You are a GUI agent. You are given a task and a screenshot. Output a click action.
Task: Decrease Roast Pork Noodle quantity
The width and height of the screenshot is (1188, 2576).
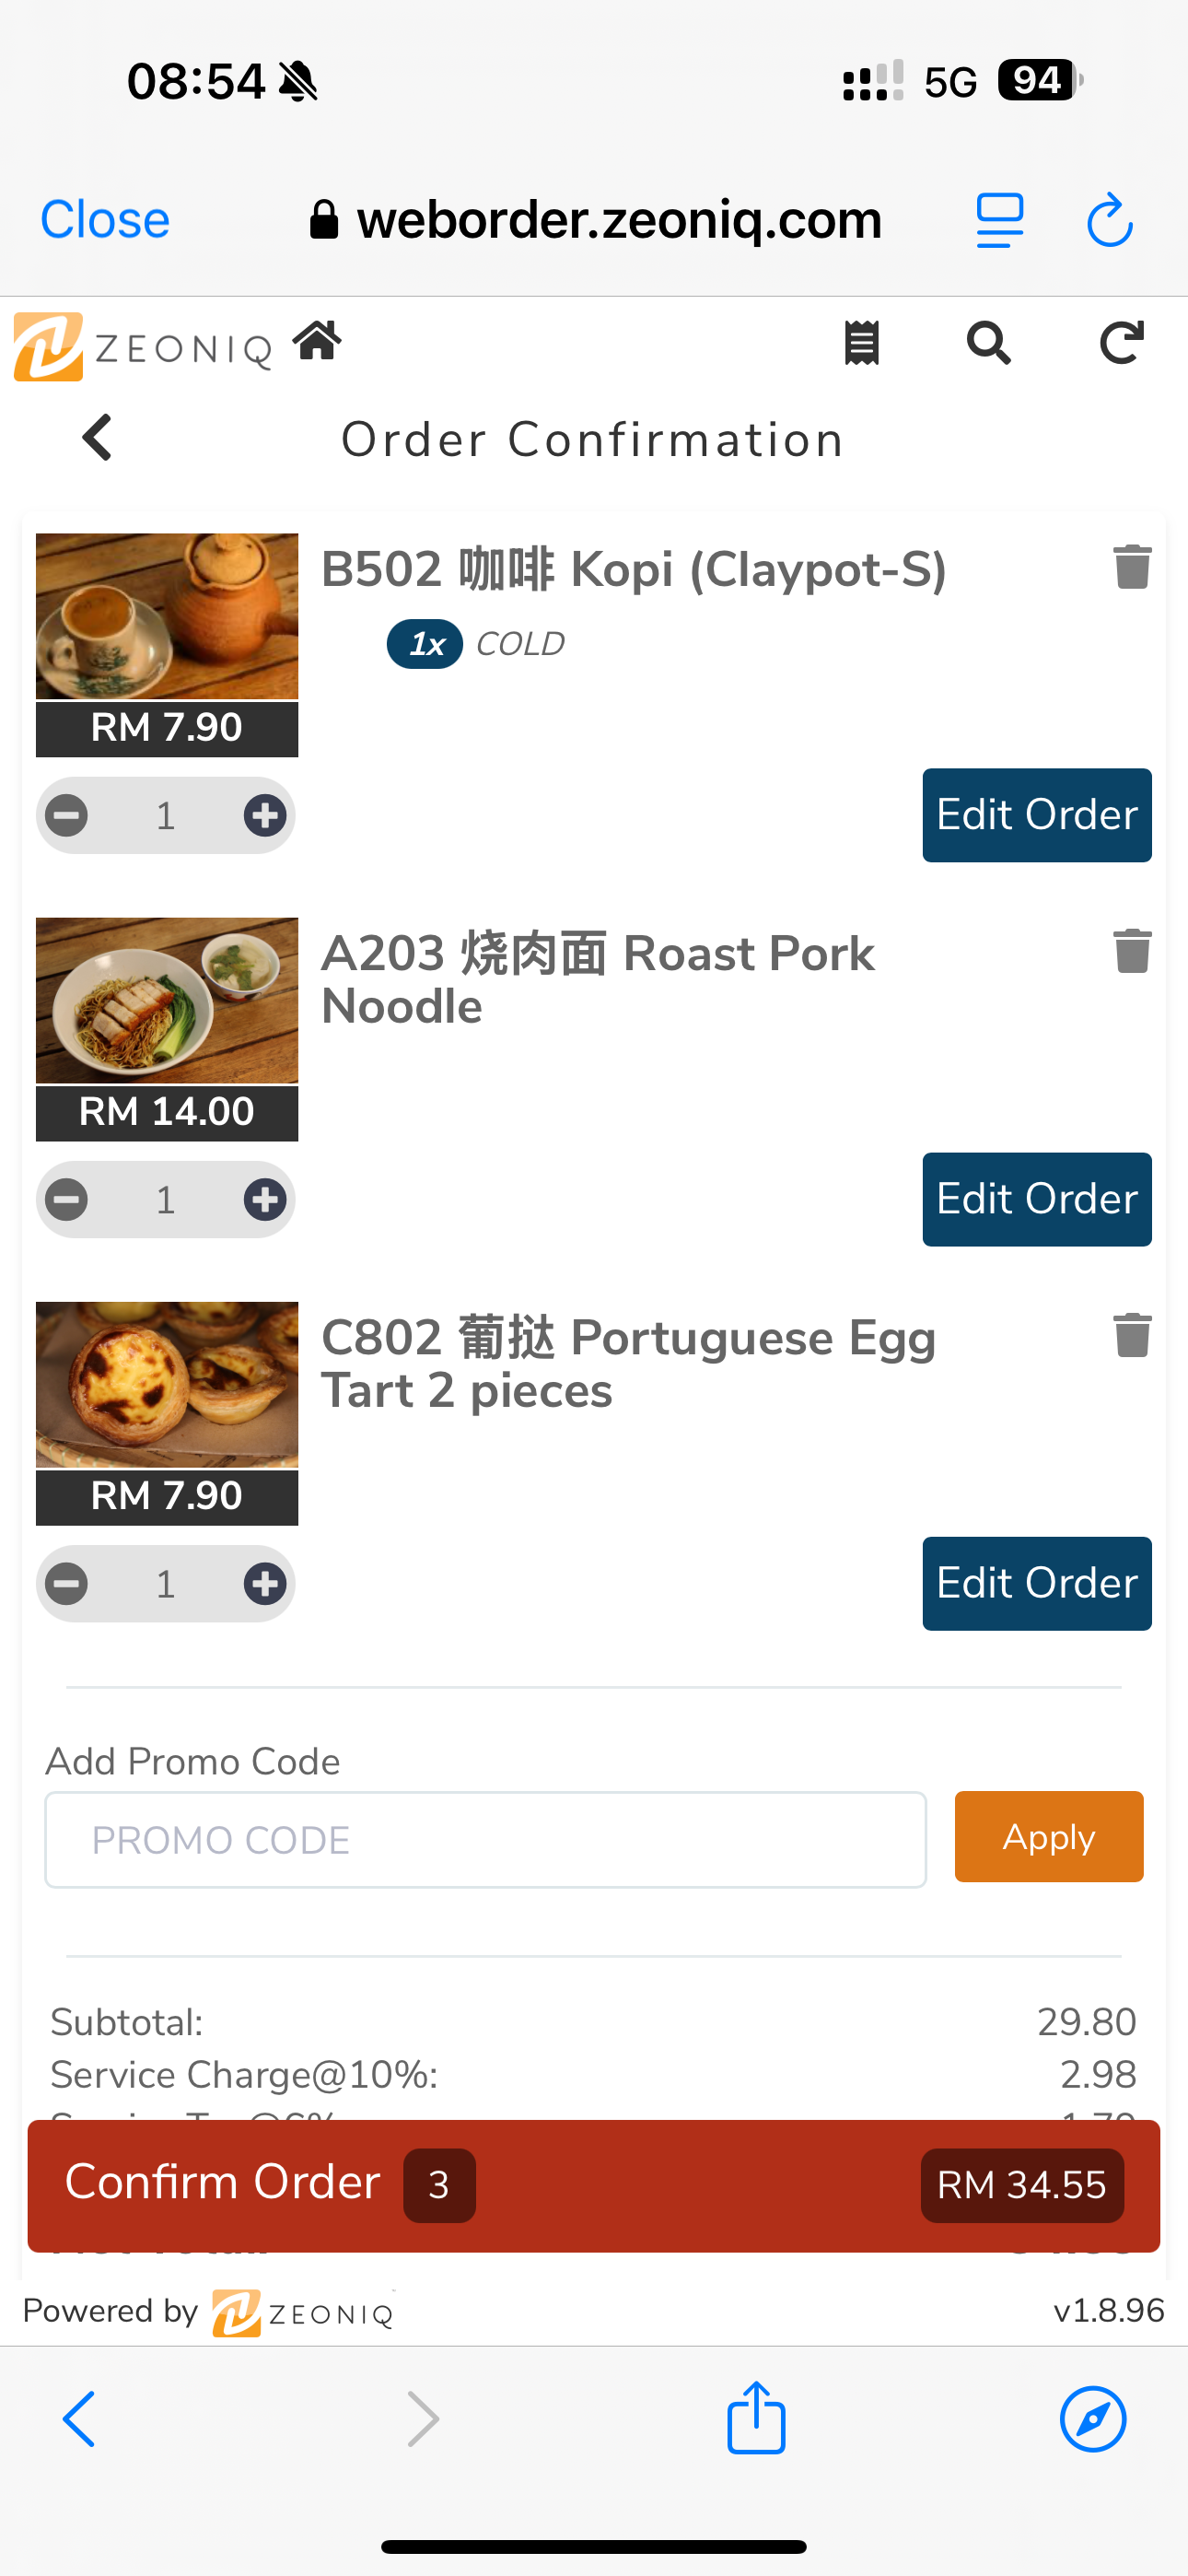(x=67, y=1200)
